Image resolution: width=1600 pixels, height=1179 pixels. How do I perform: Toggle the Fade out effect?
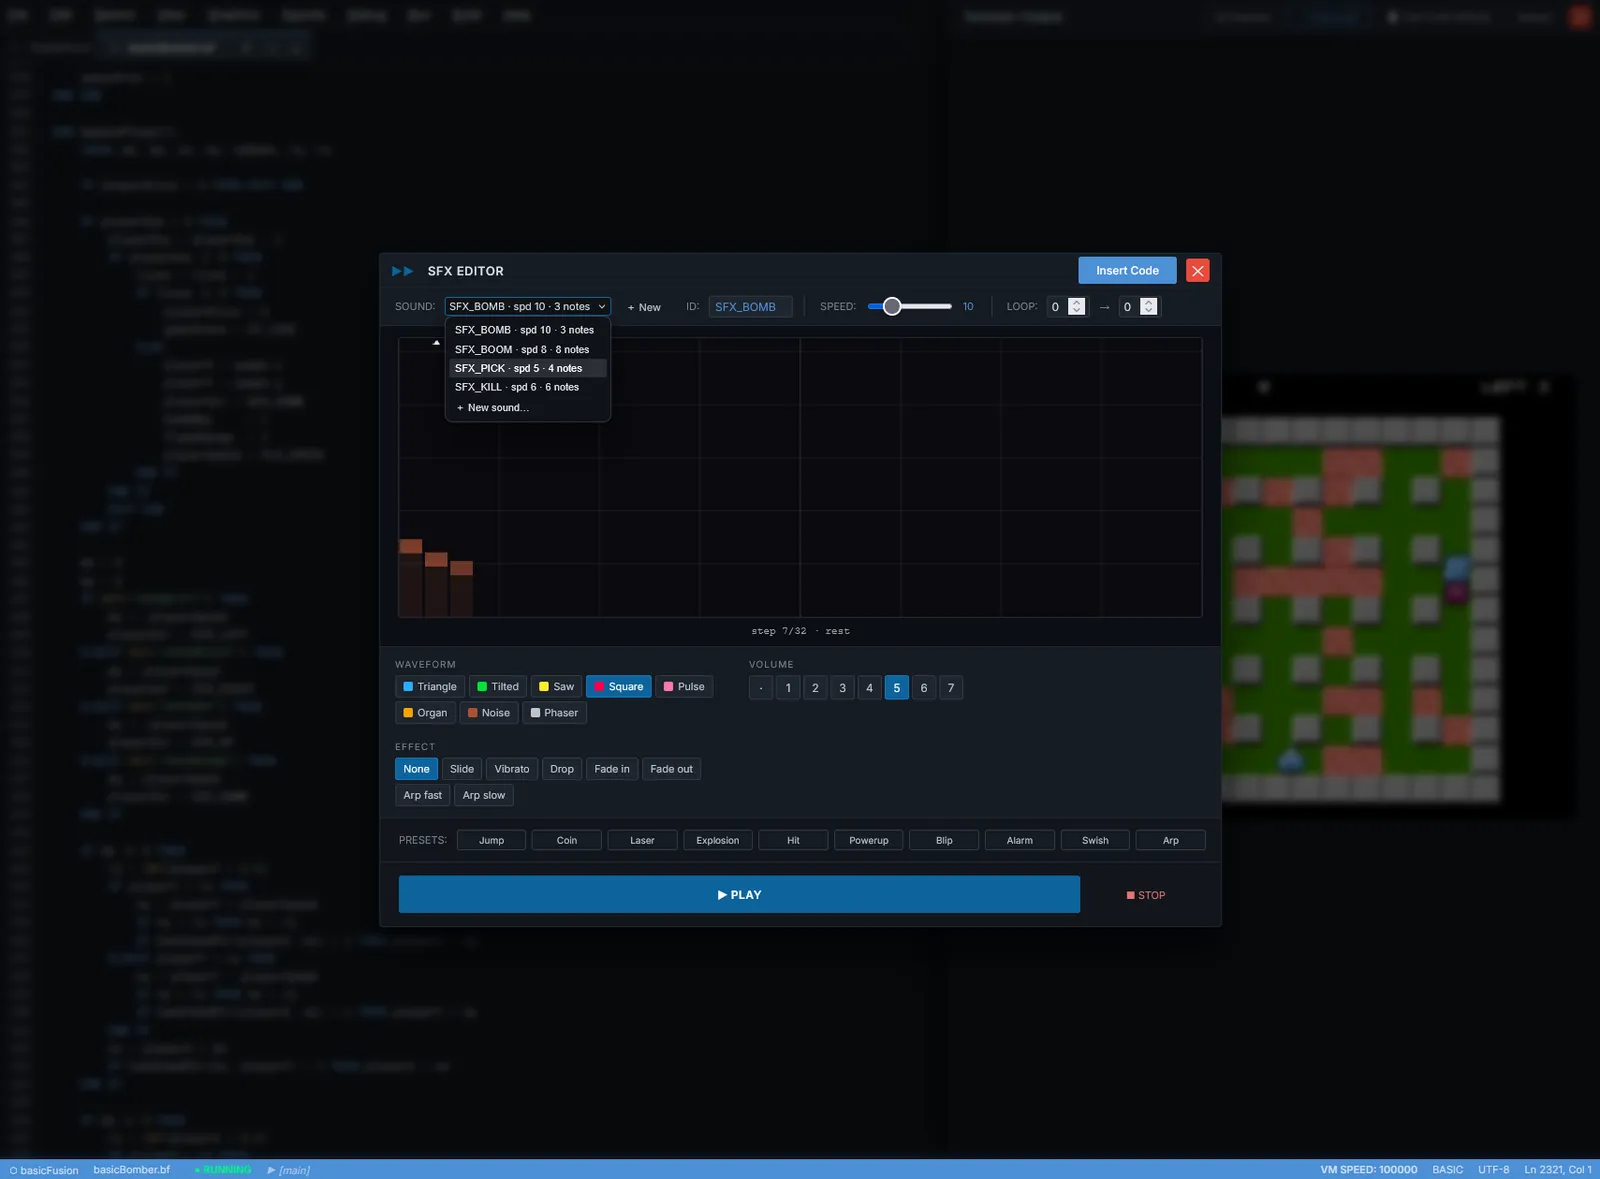coord(671,769)
